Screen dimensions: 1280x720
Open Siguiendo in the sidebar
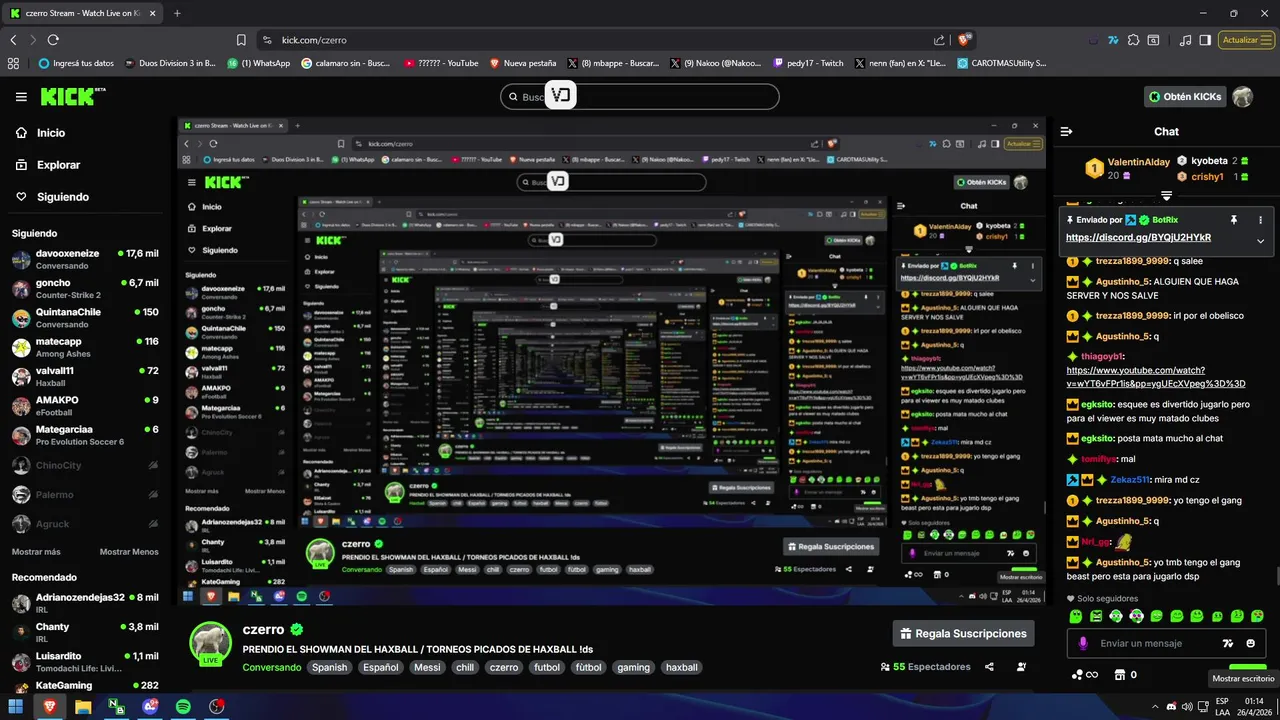coord(51,197)
